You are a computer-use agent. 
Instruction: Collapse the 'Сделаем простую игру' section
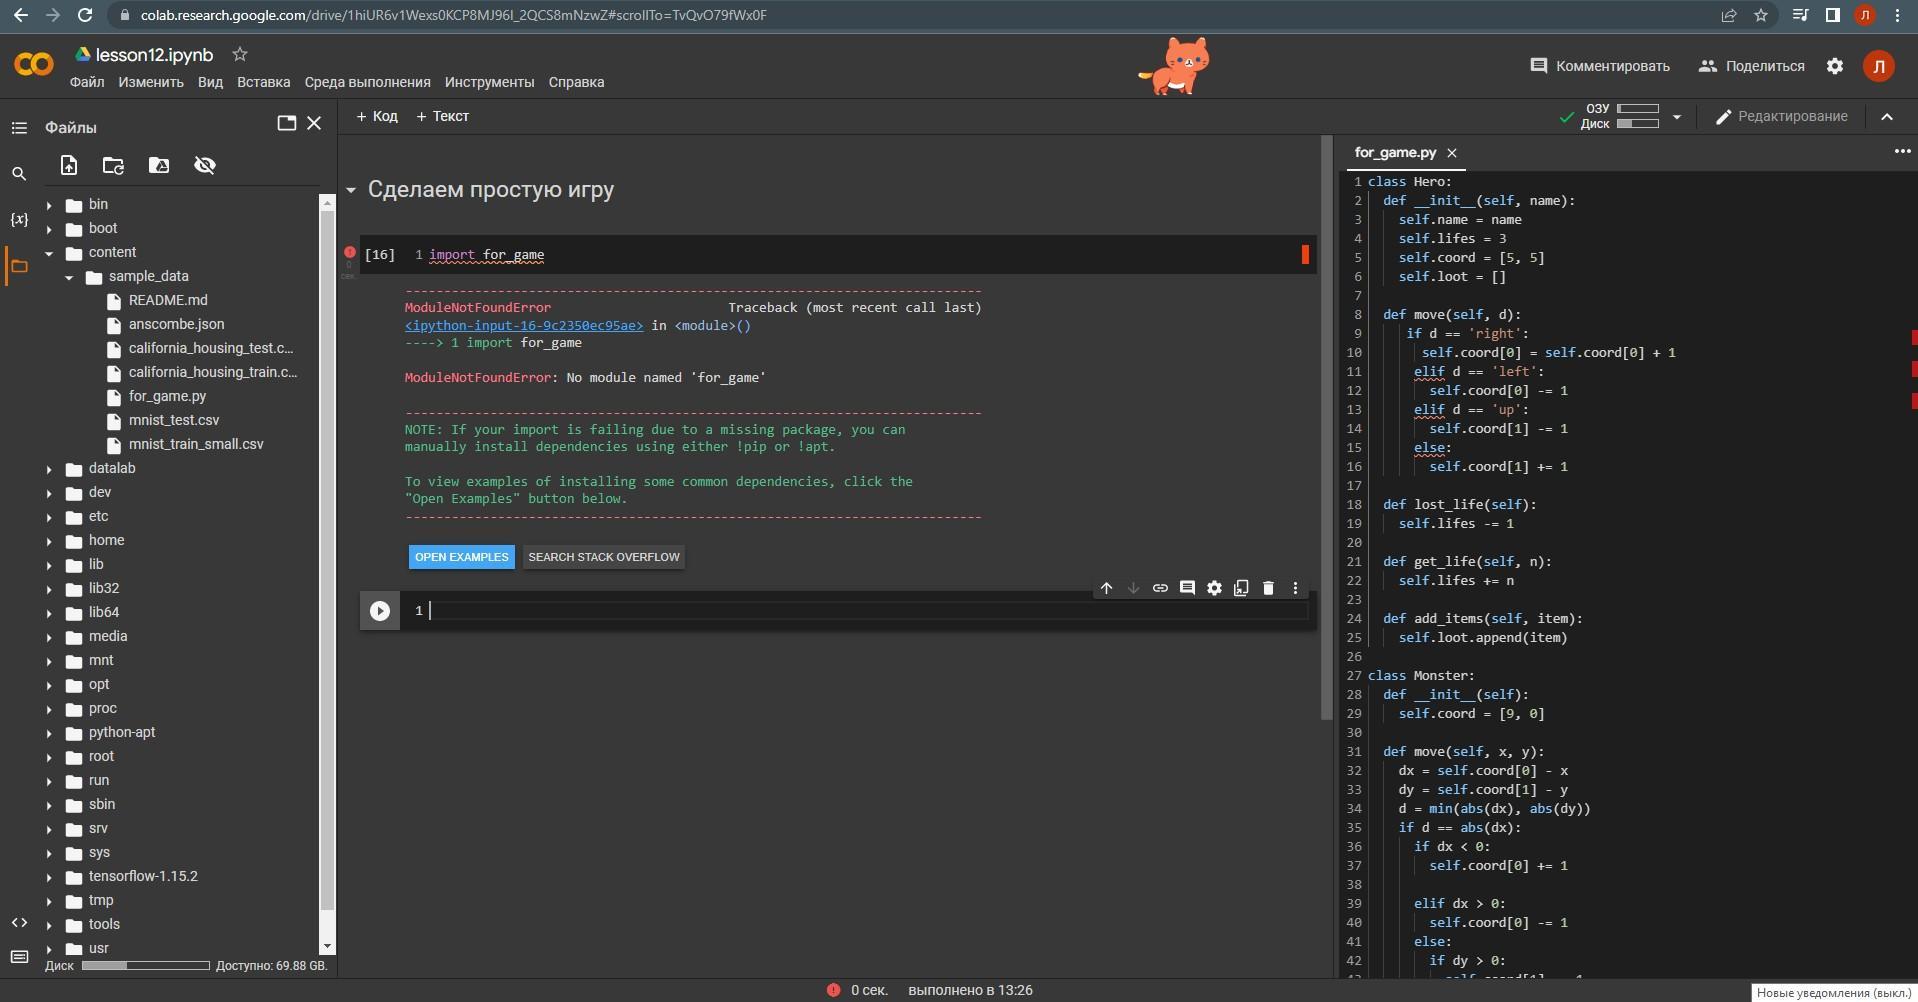pos(351,190)
